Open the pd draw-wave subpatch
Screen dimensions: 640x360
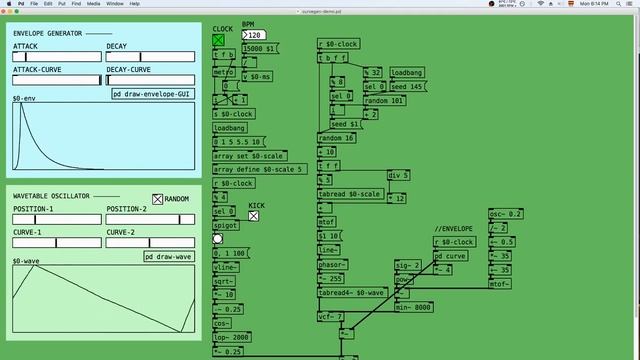169,257
